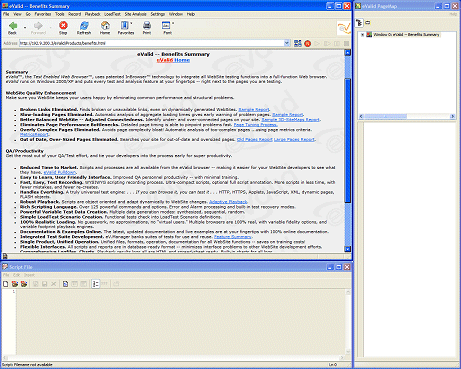Screen dimensions: 461x369
Task: Click the first open-script icon in Script File
Action: [15, 284]
